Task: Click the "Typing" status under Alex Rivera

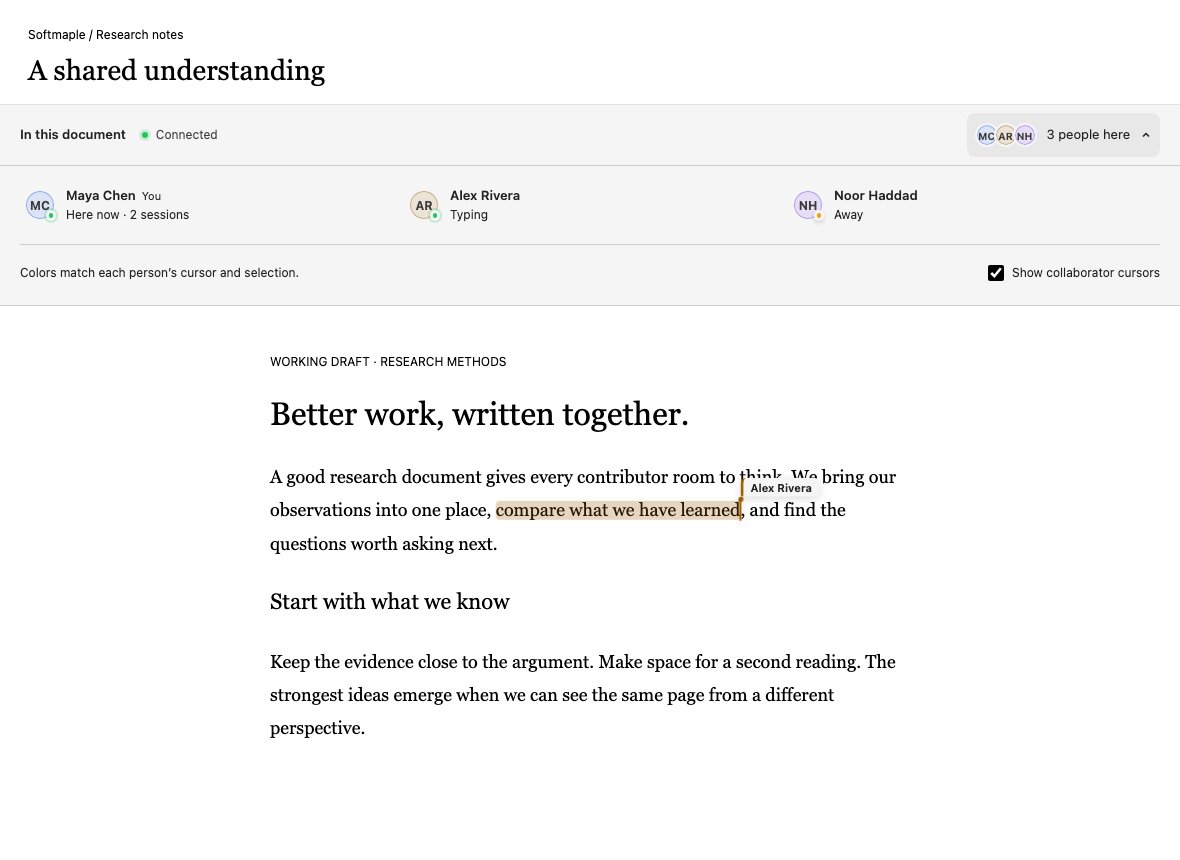Action: point(469,215)
